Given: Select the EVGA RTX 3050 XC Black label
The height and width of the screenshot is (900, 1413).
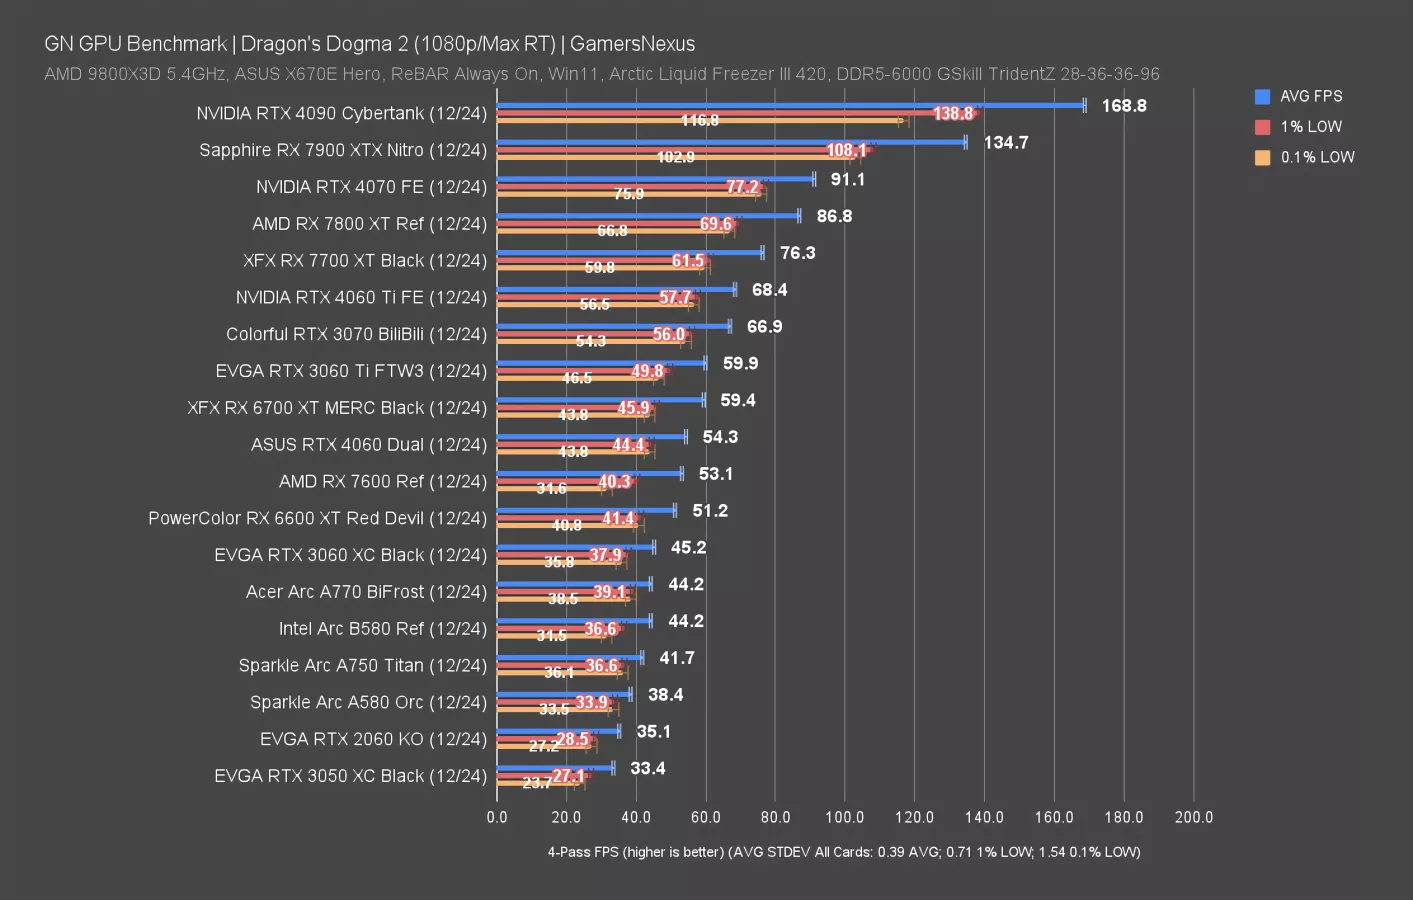Looking at the screenshot, I should 350,776.
